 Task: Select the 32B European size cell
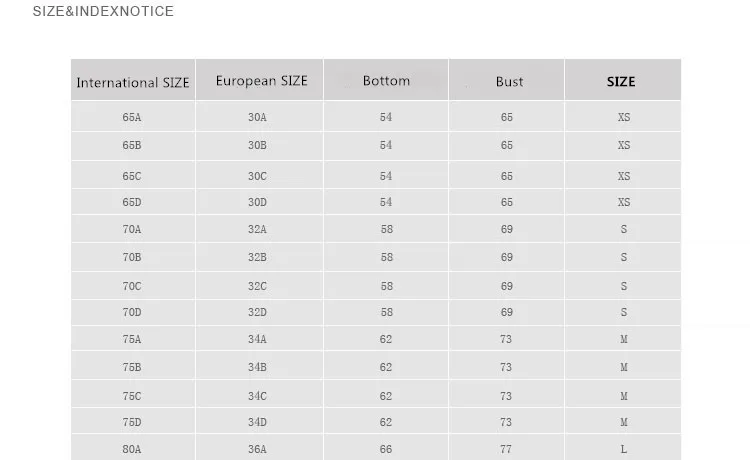pyautogui.click(x=258, y=257)
